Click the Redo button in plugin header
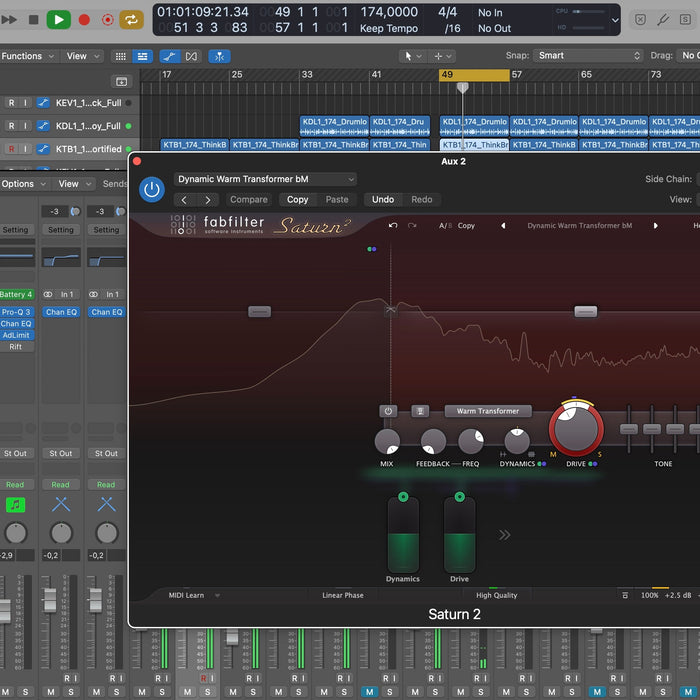This screenshot has height=700, width=700. [x=422, y=200]
